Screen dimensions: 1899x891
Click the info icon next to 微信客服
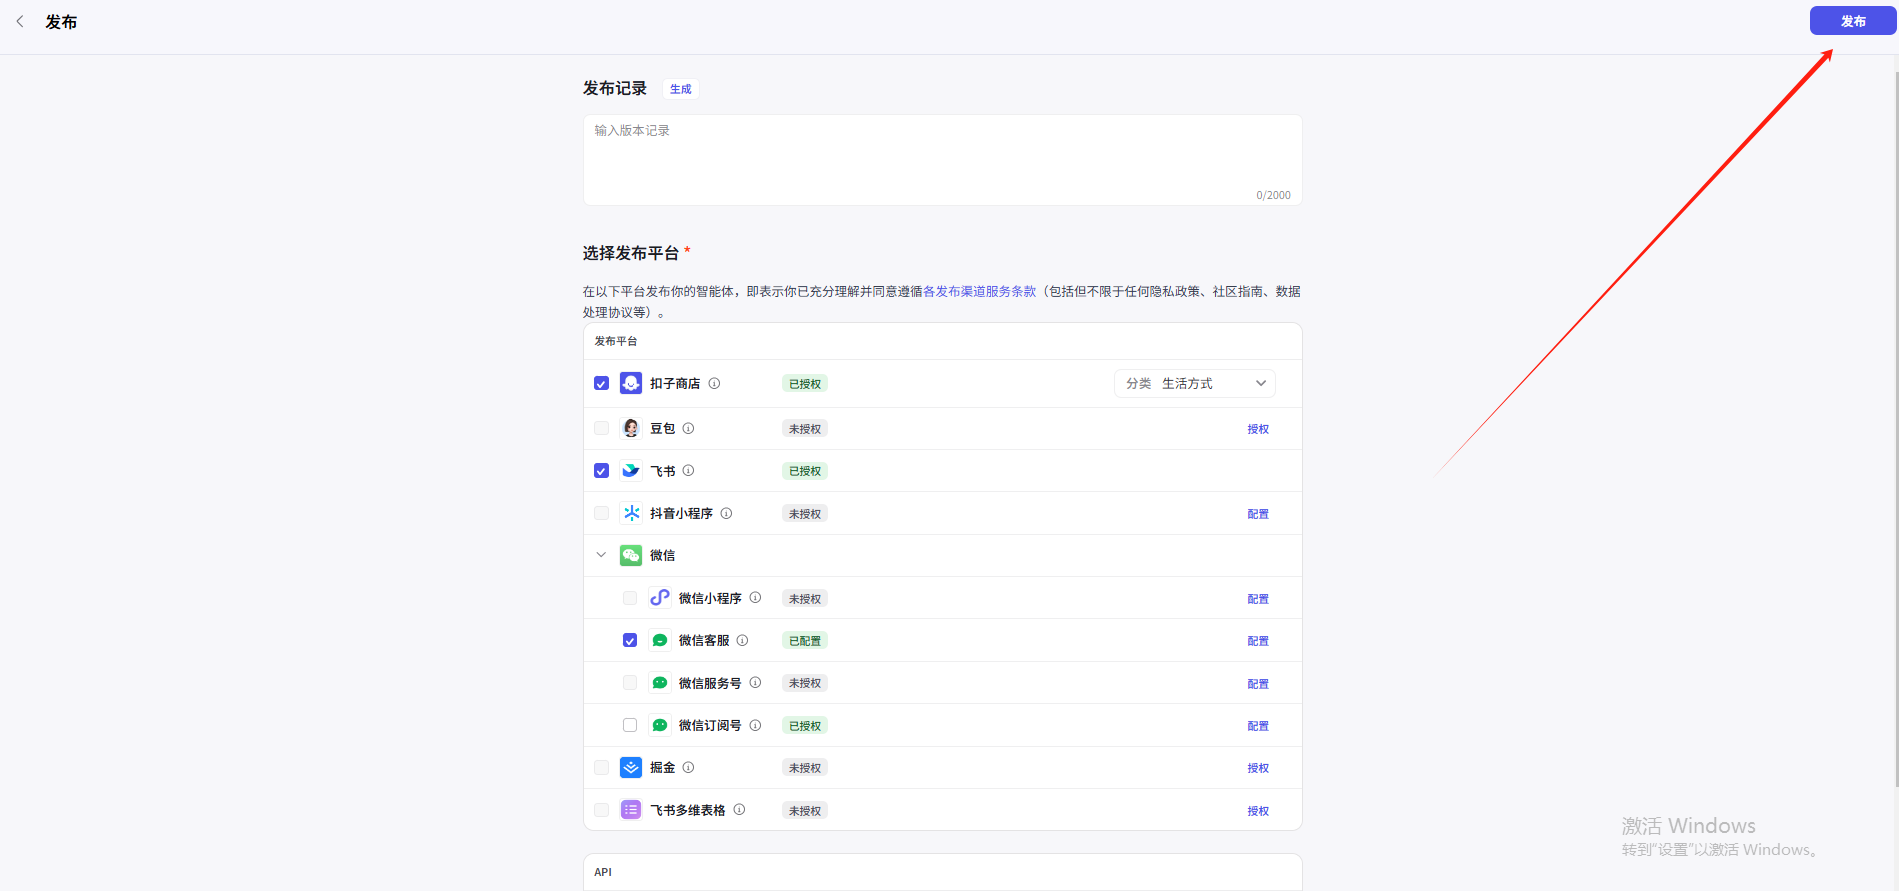[742, 640]
